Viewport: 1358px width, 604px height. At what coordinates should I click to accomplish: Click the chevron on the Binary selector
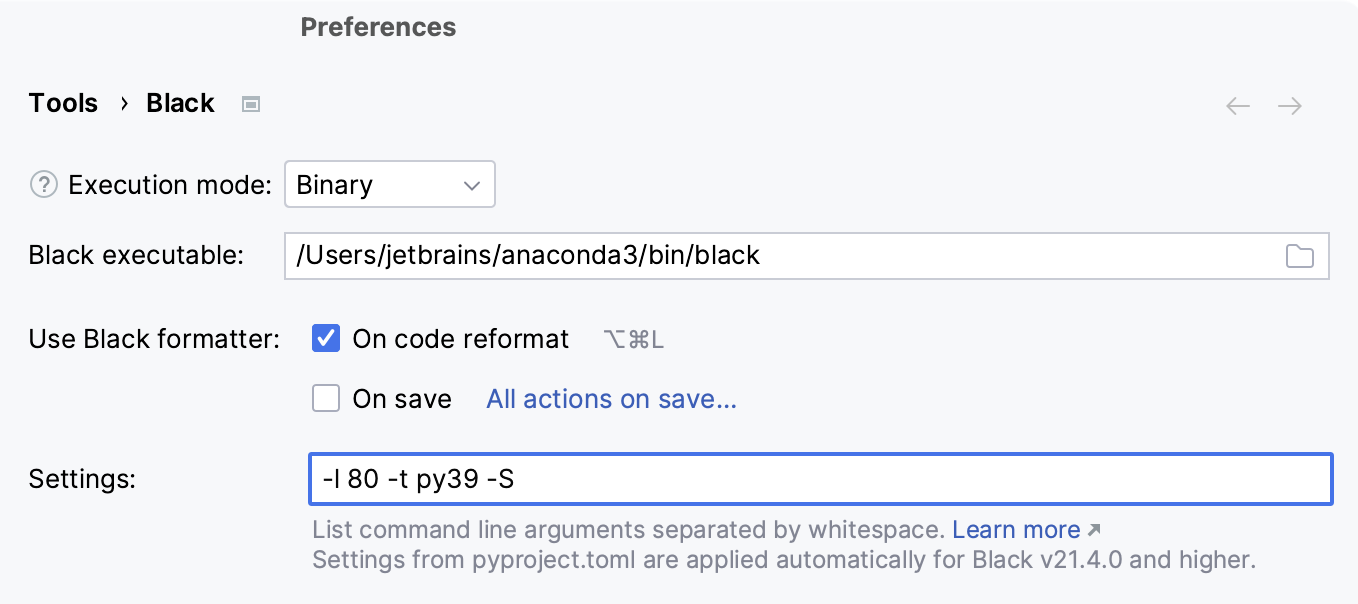470,184
